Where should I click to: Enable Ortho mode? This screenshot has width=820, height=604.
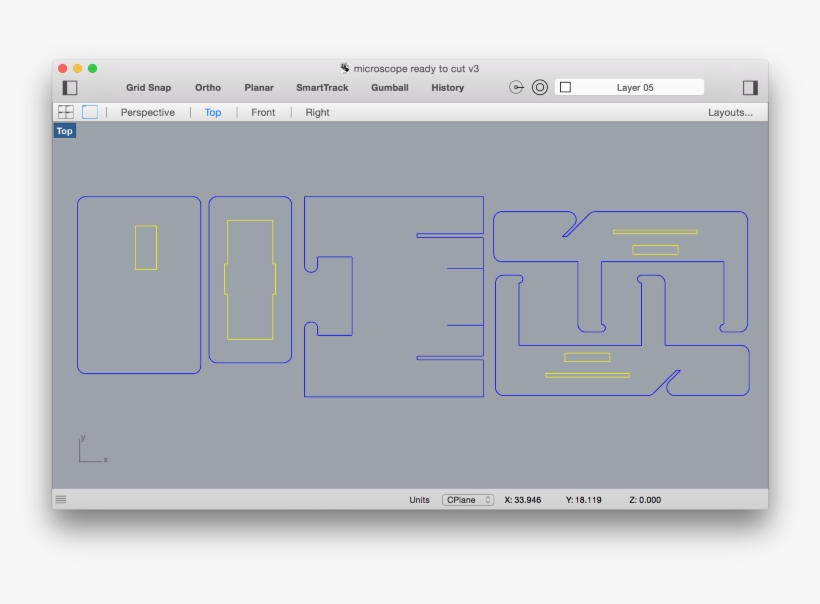click(207, 88)
